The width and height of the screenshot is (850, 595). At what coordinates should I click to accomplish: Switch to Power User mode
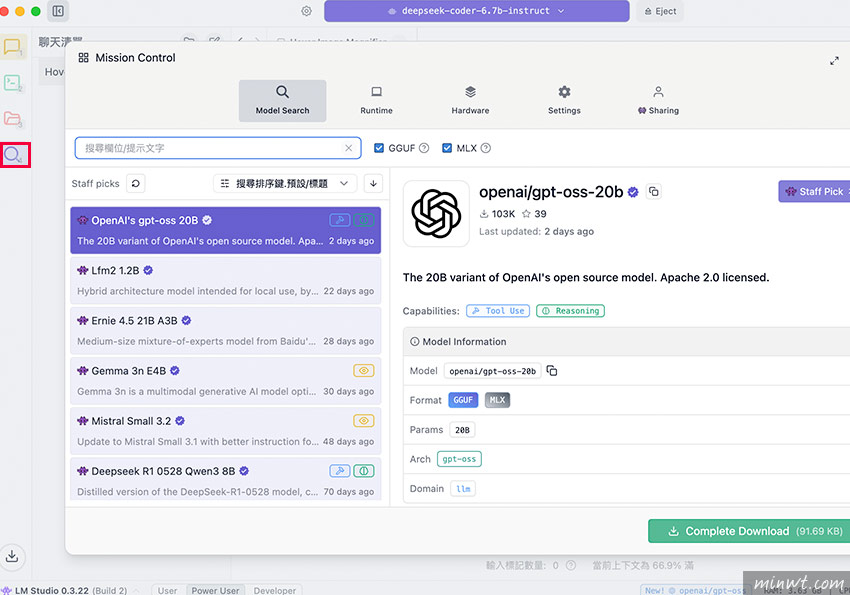215,590
